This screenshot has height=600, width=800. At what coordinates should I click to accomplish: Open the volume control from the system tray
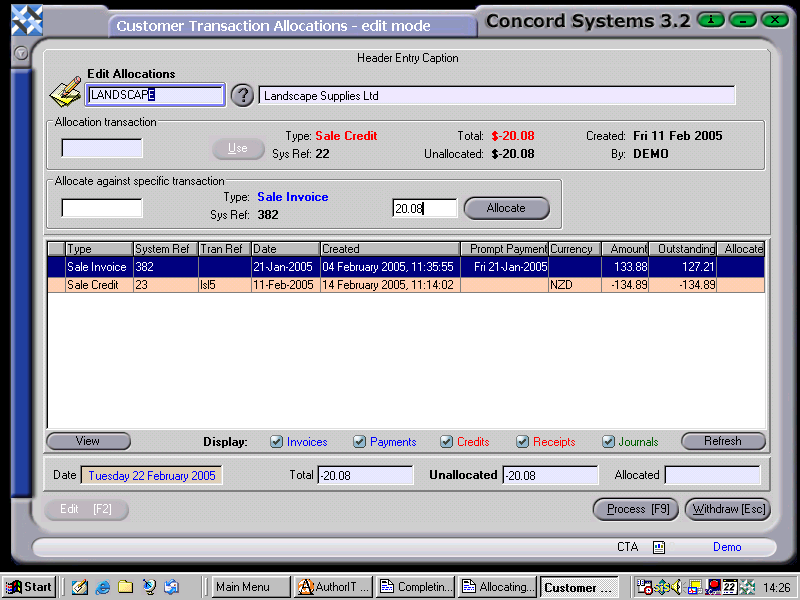point(676,588)
